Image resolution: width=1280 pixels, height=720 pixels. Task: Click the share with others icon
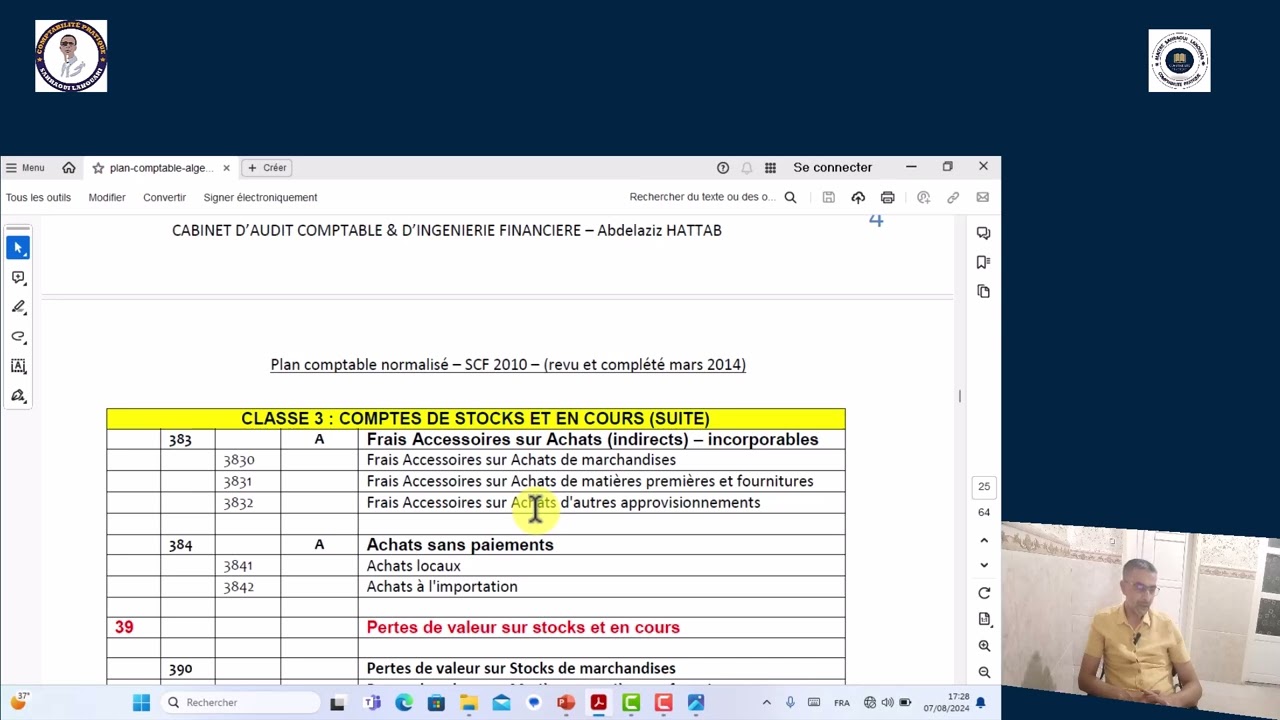click(923, 197)
